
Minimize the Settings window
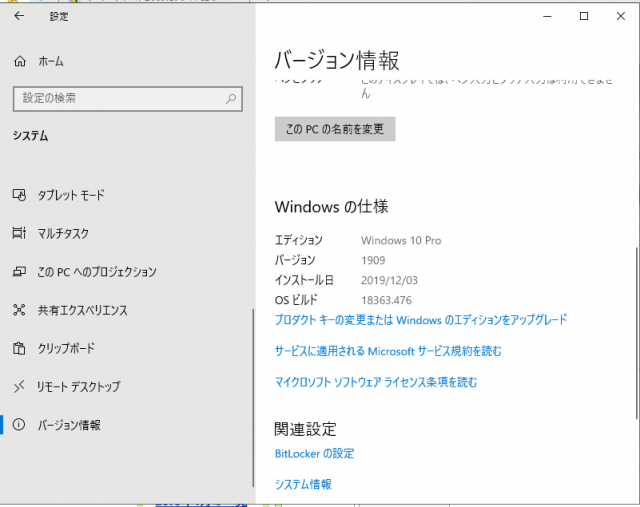tap(547, 16)
